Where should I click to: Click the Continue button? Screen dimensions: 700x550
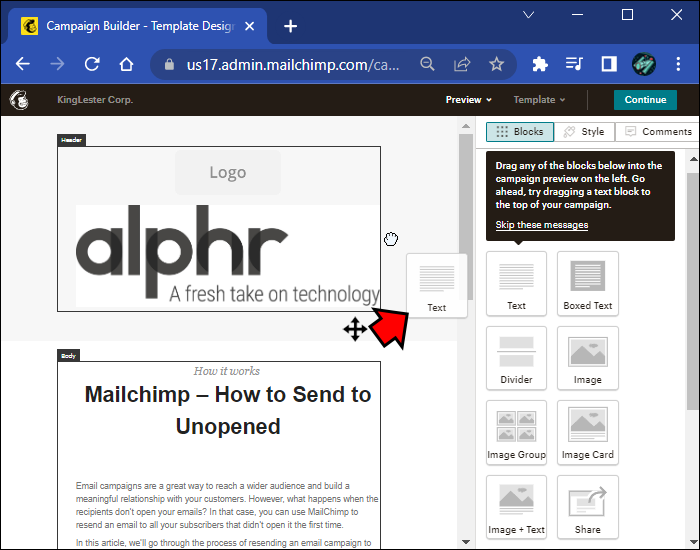pos(645,100)
